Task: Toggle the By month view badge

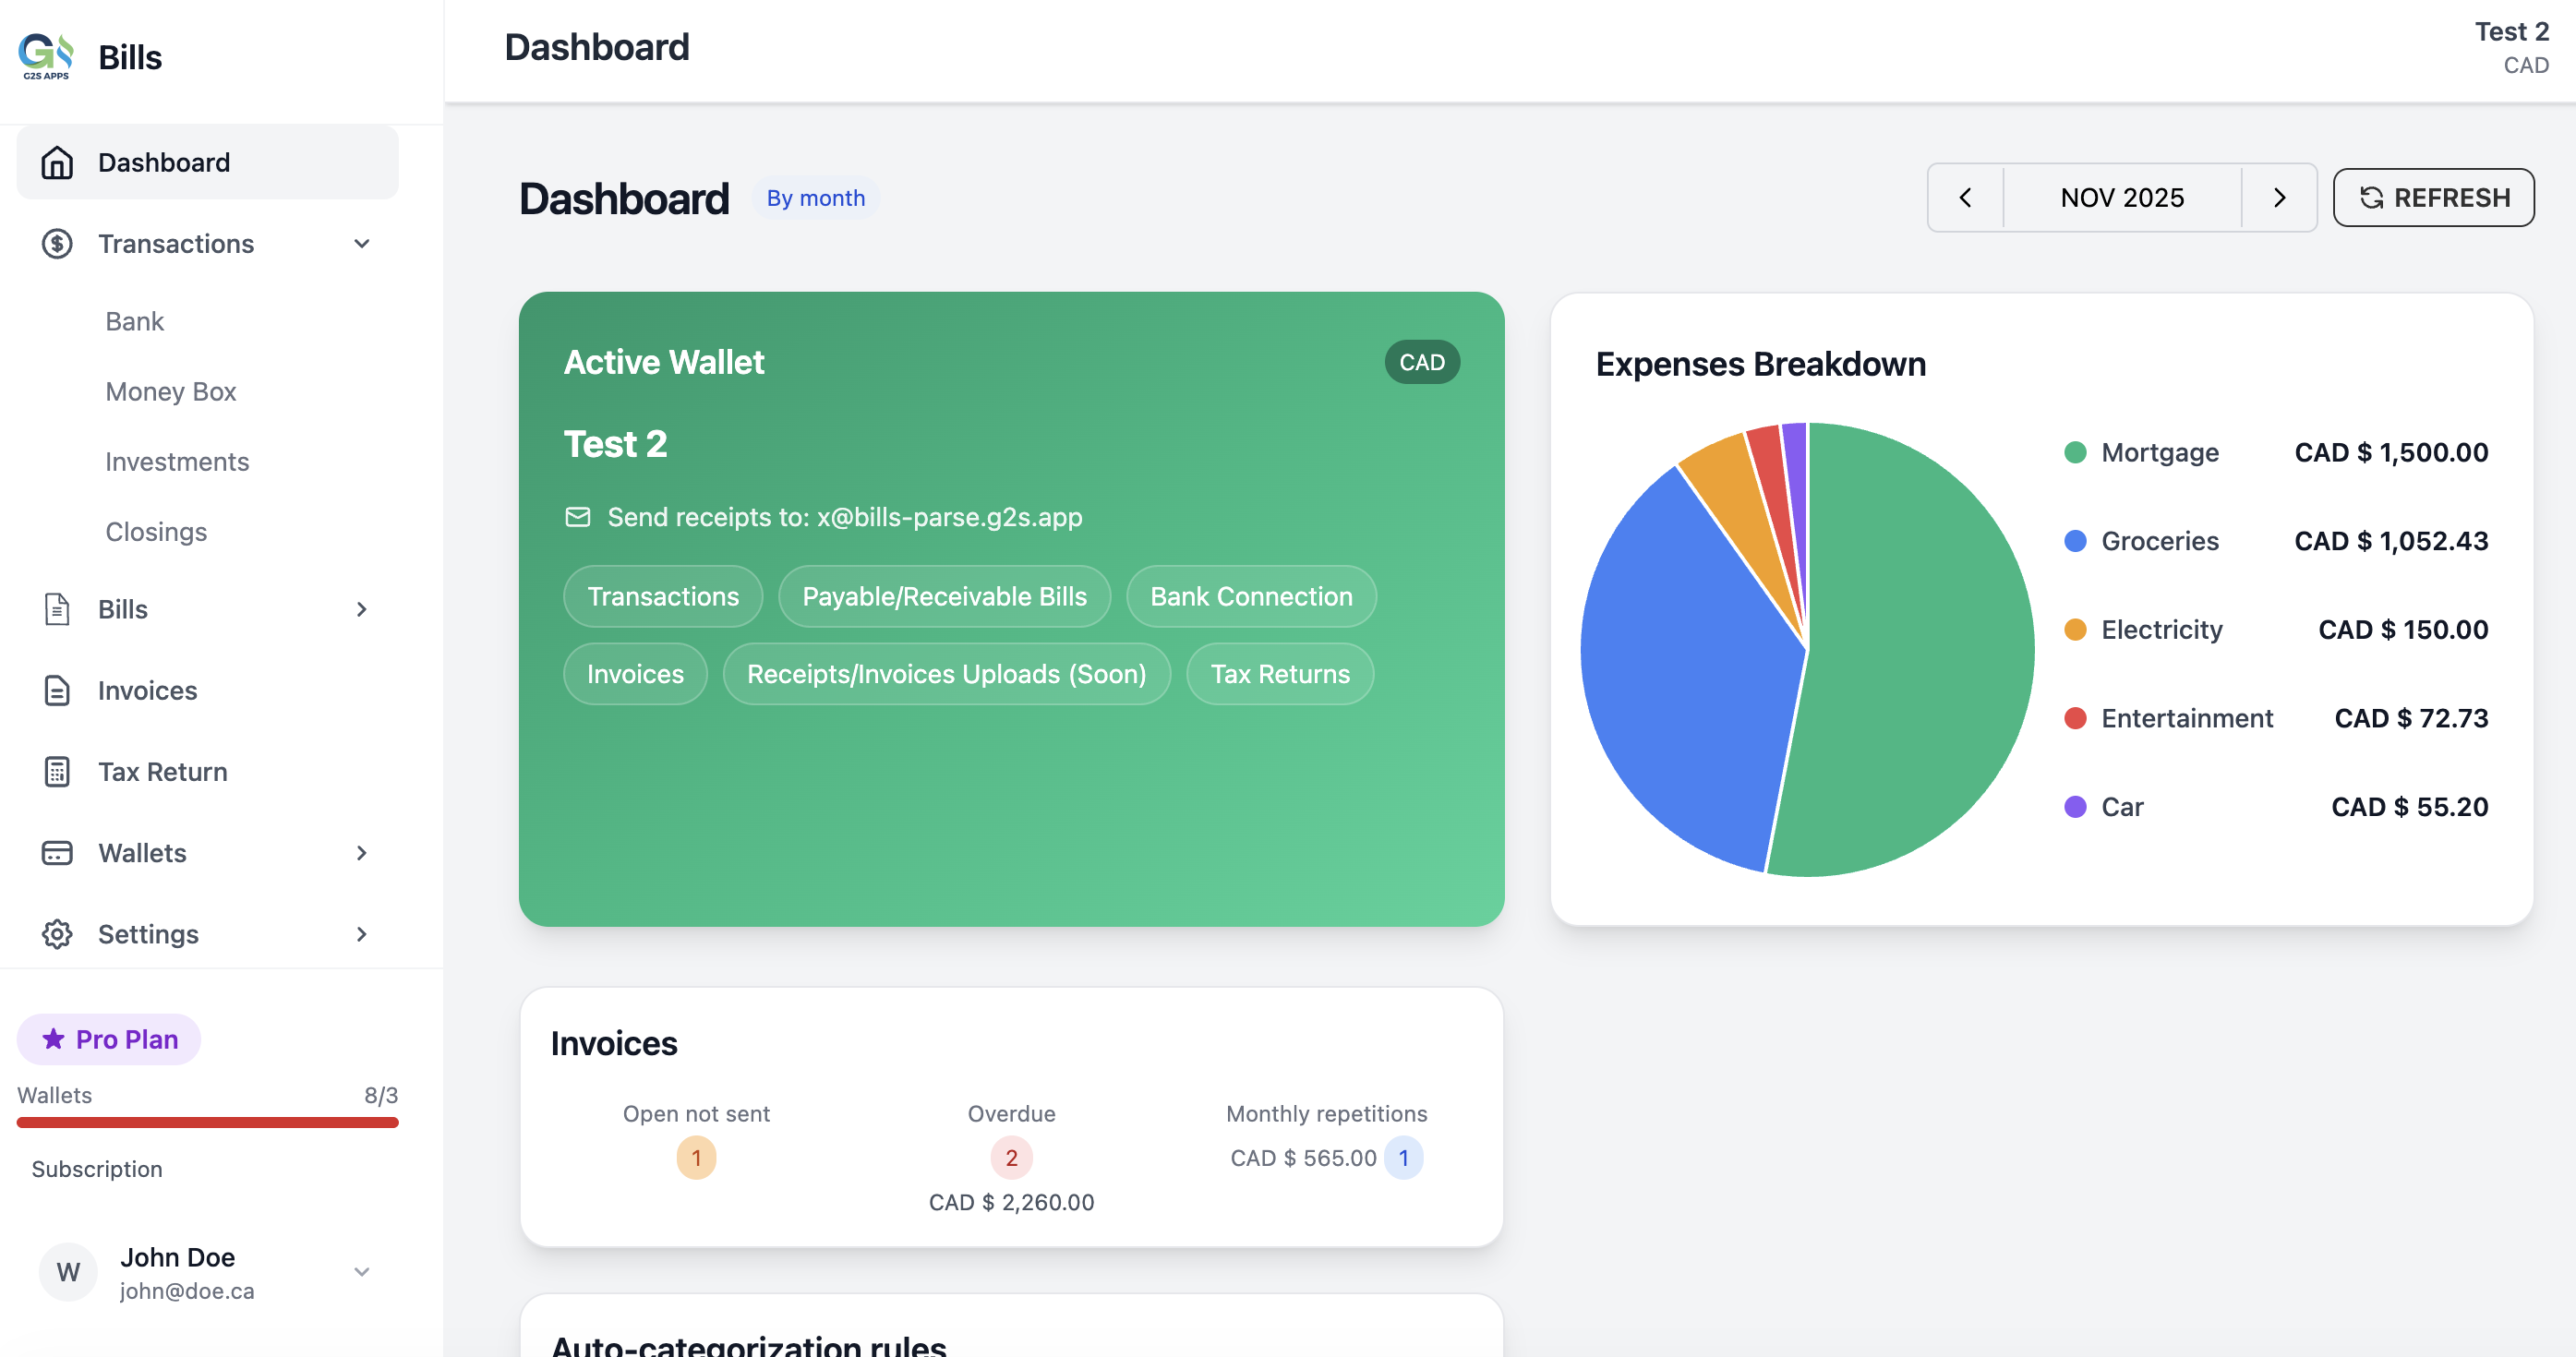Action: (x=815, y=197)
